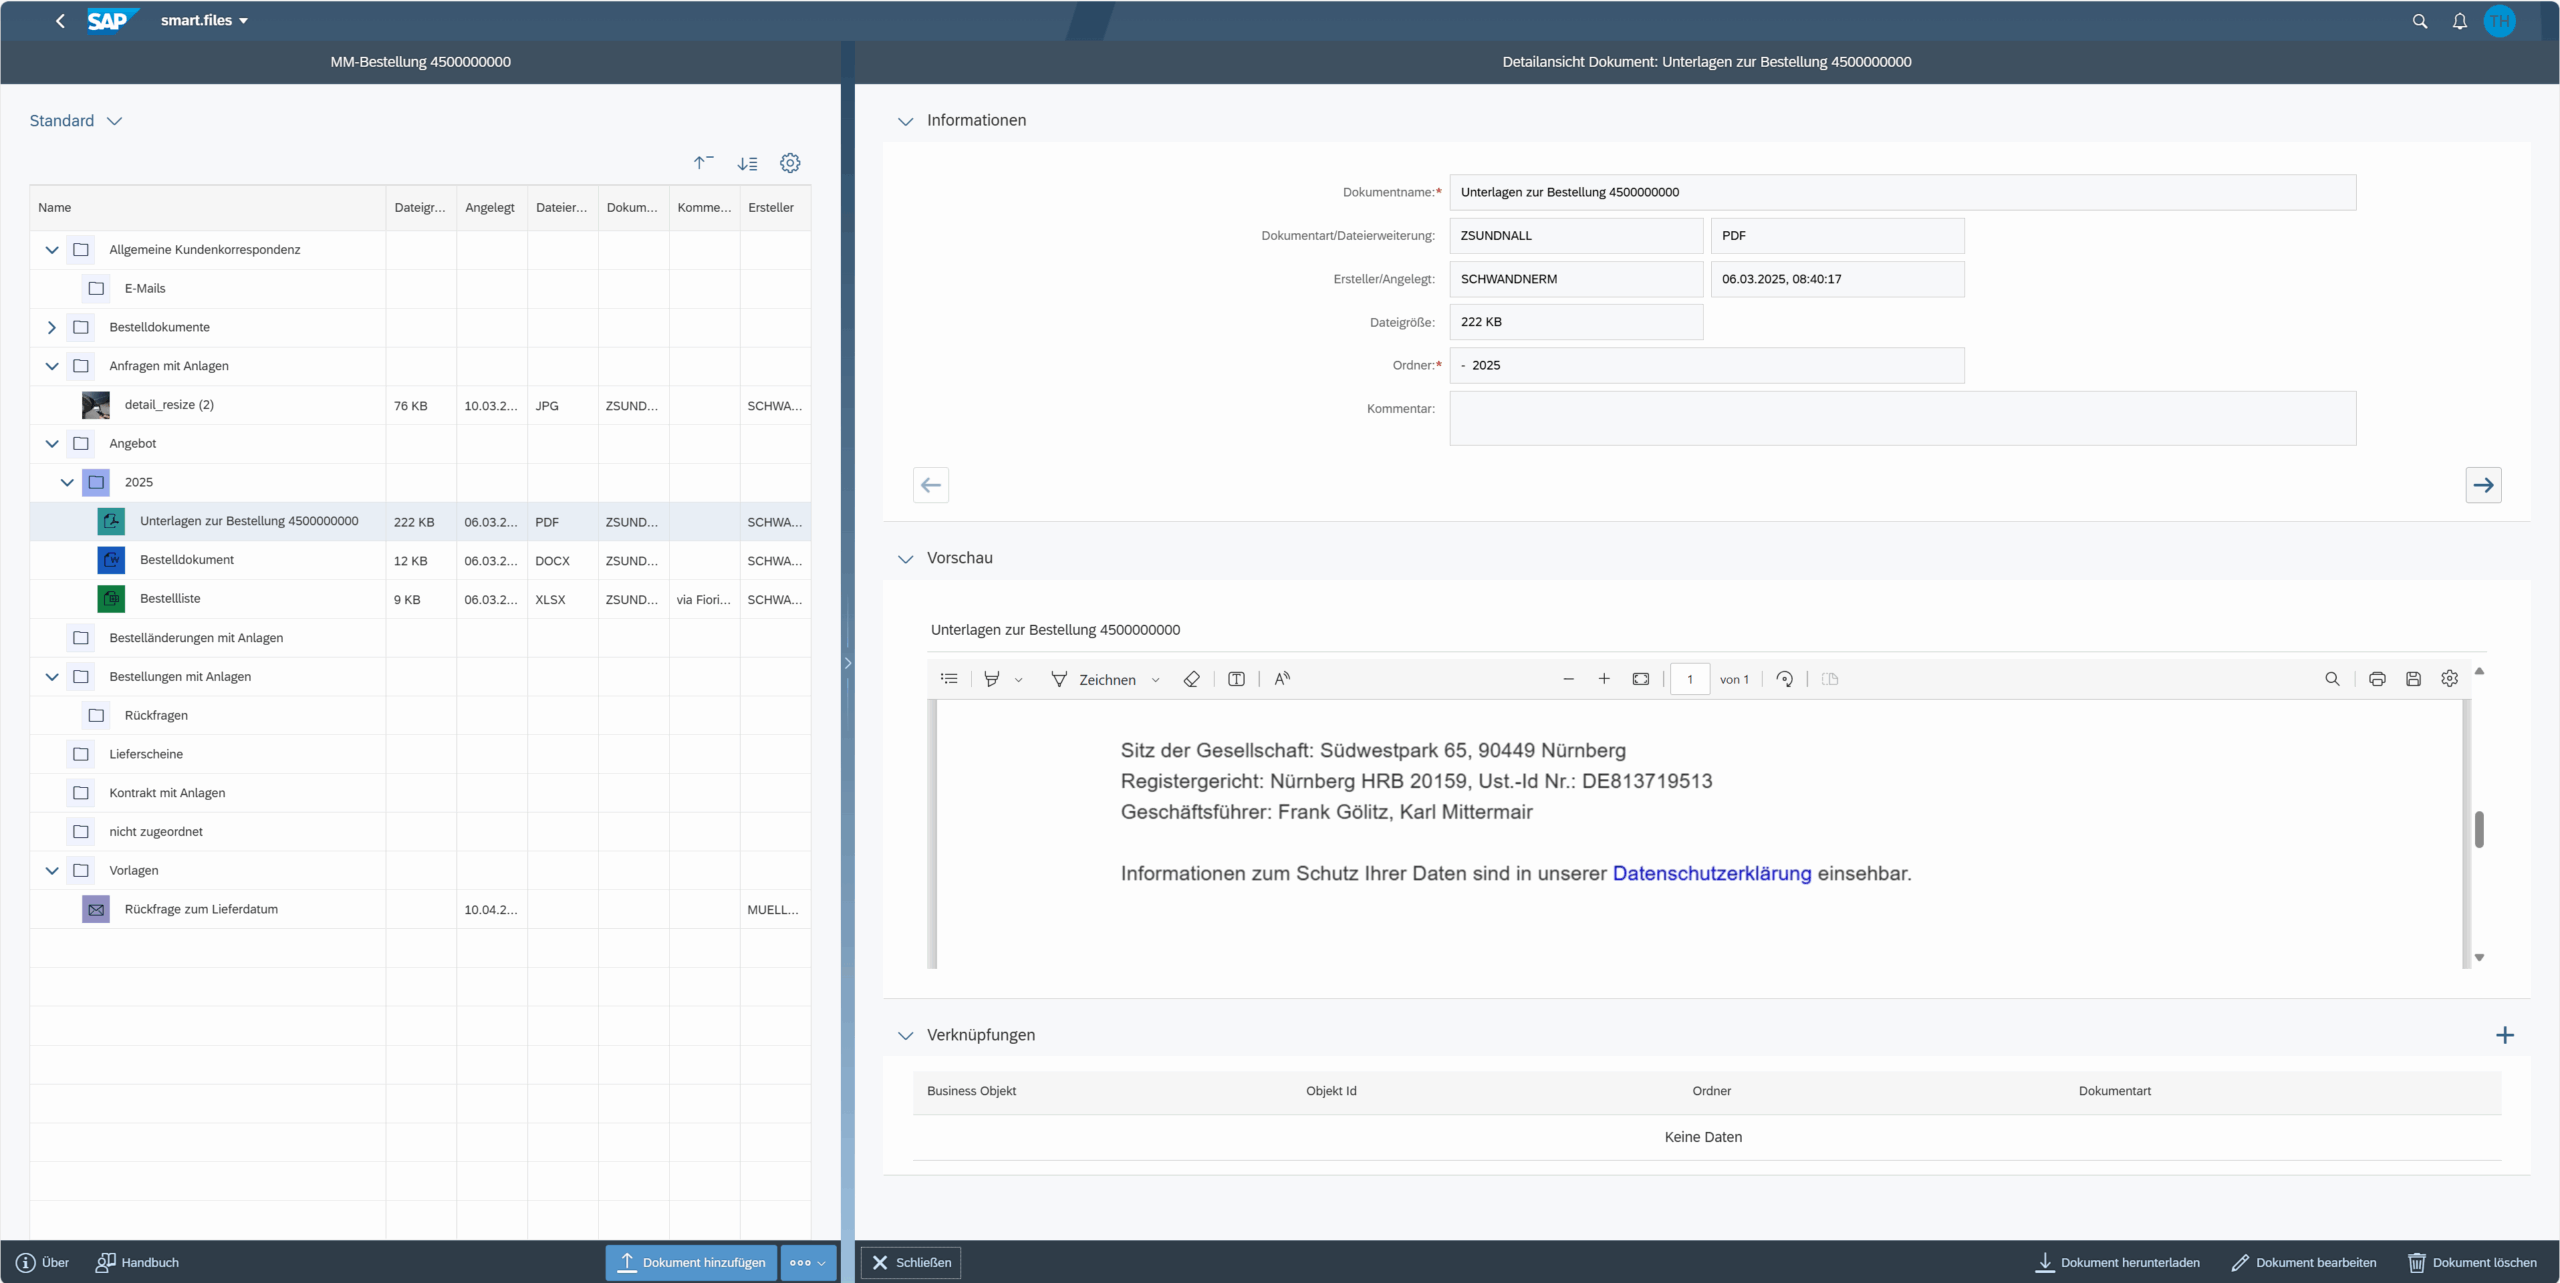This screenshot has width=2560, height=1283.
Task: Click Dokument bearbeiten
Action: tap(2304, 1263)
